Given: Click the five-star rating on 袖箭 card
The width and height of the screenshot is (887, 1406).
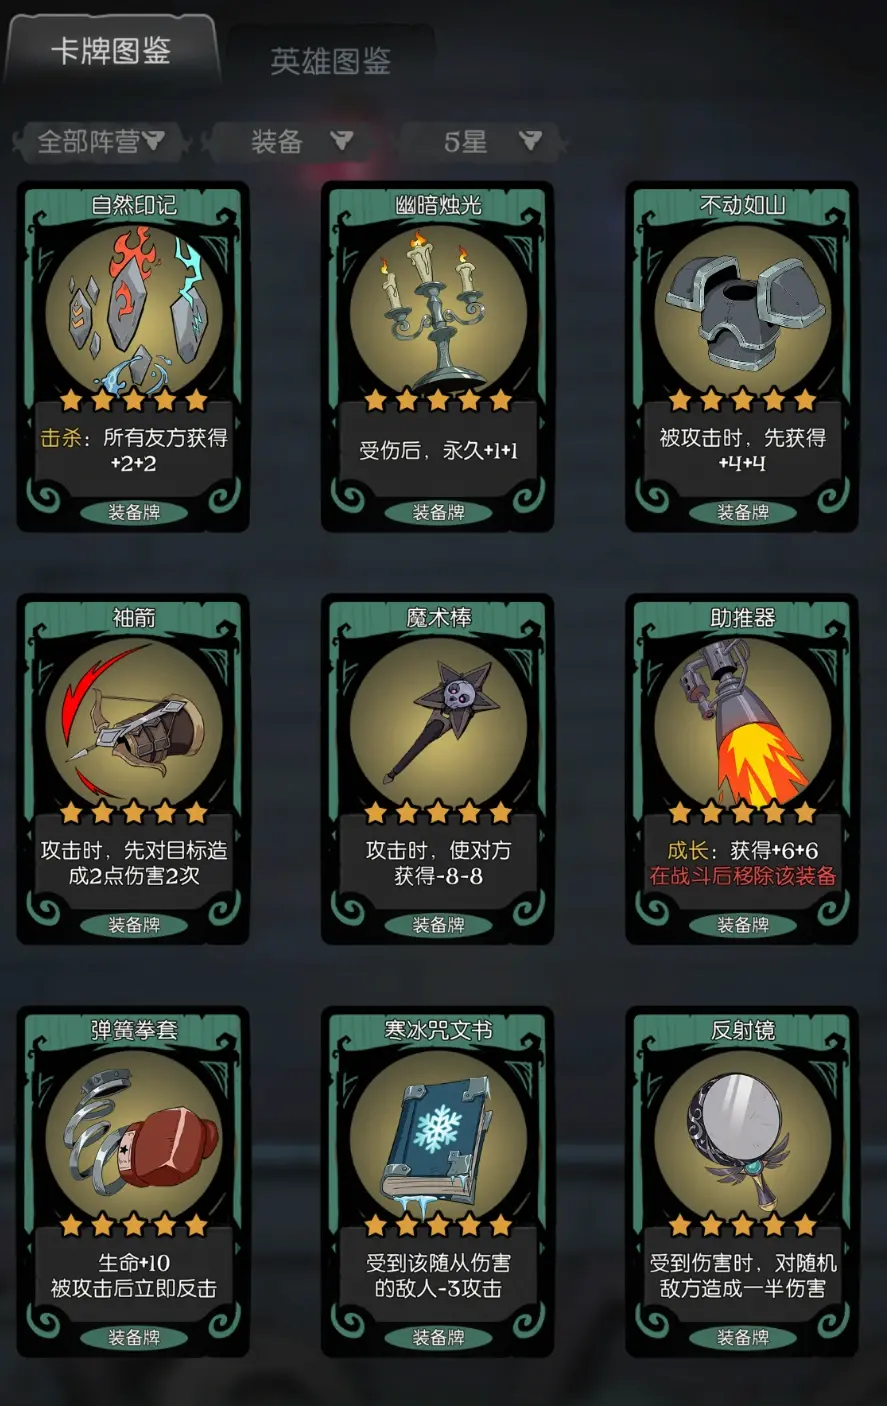Looking at the screenshot, I should (x=134, y=812).
